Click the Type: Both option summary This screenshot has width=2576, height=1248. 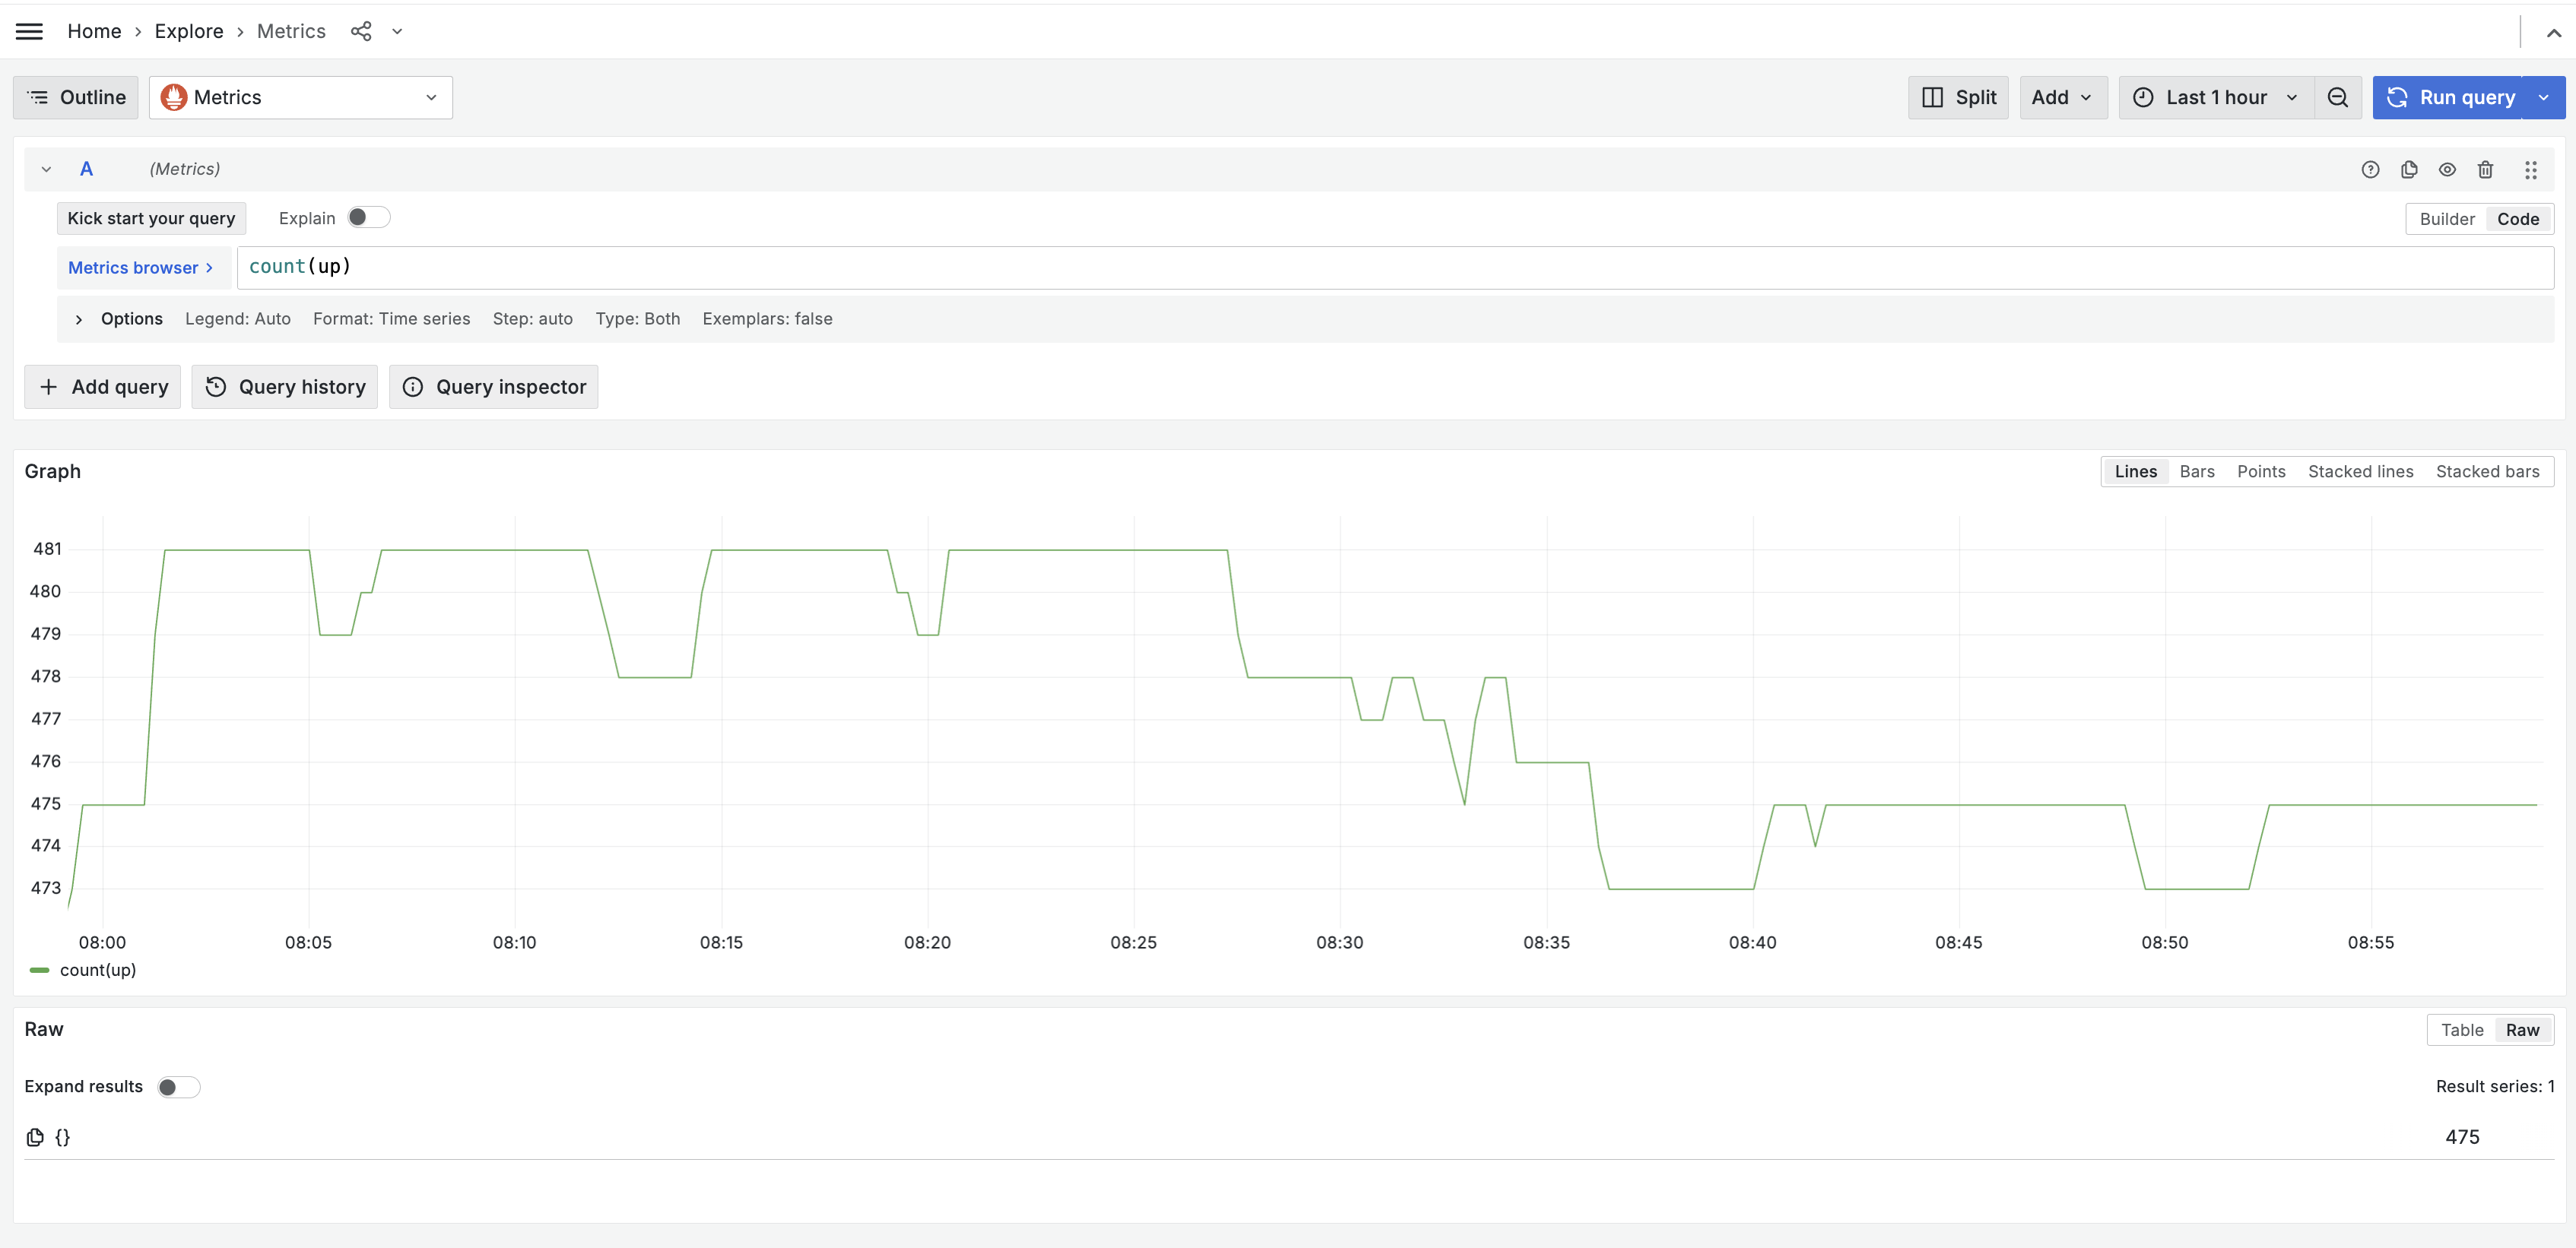[637, 319]
